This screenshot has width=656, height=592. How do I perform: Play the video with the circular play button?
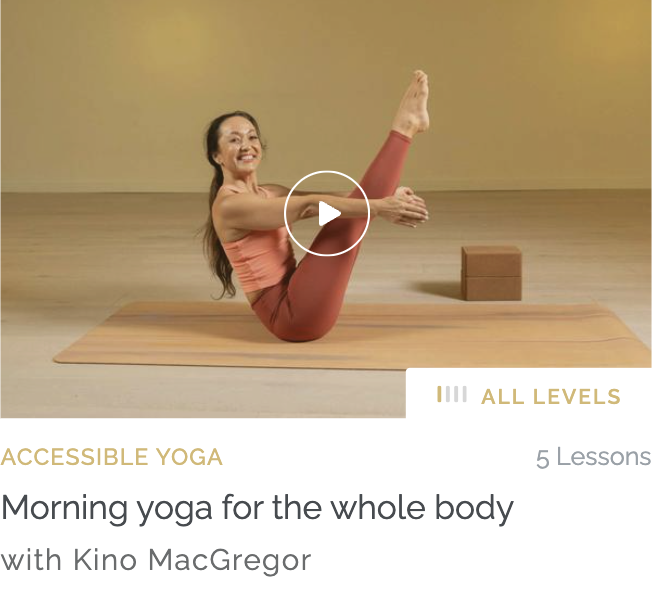coord(326,213)
